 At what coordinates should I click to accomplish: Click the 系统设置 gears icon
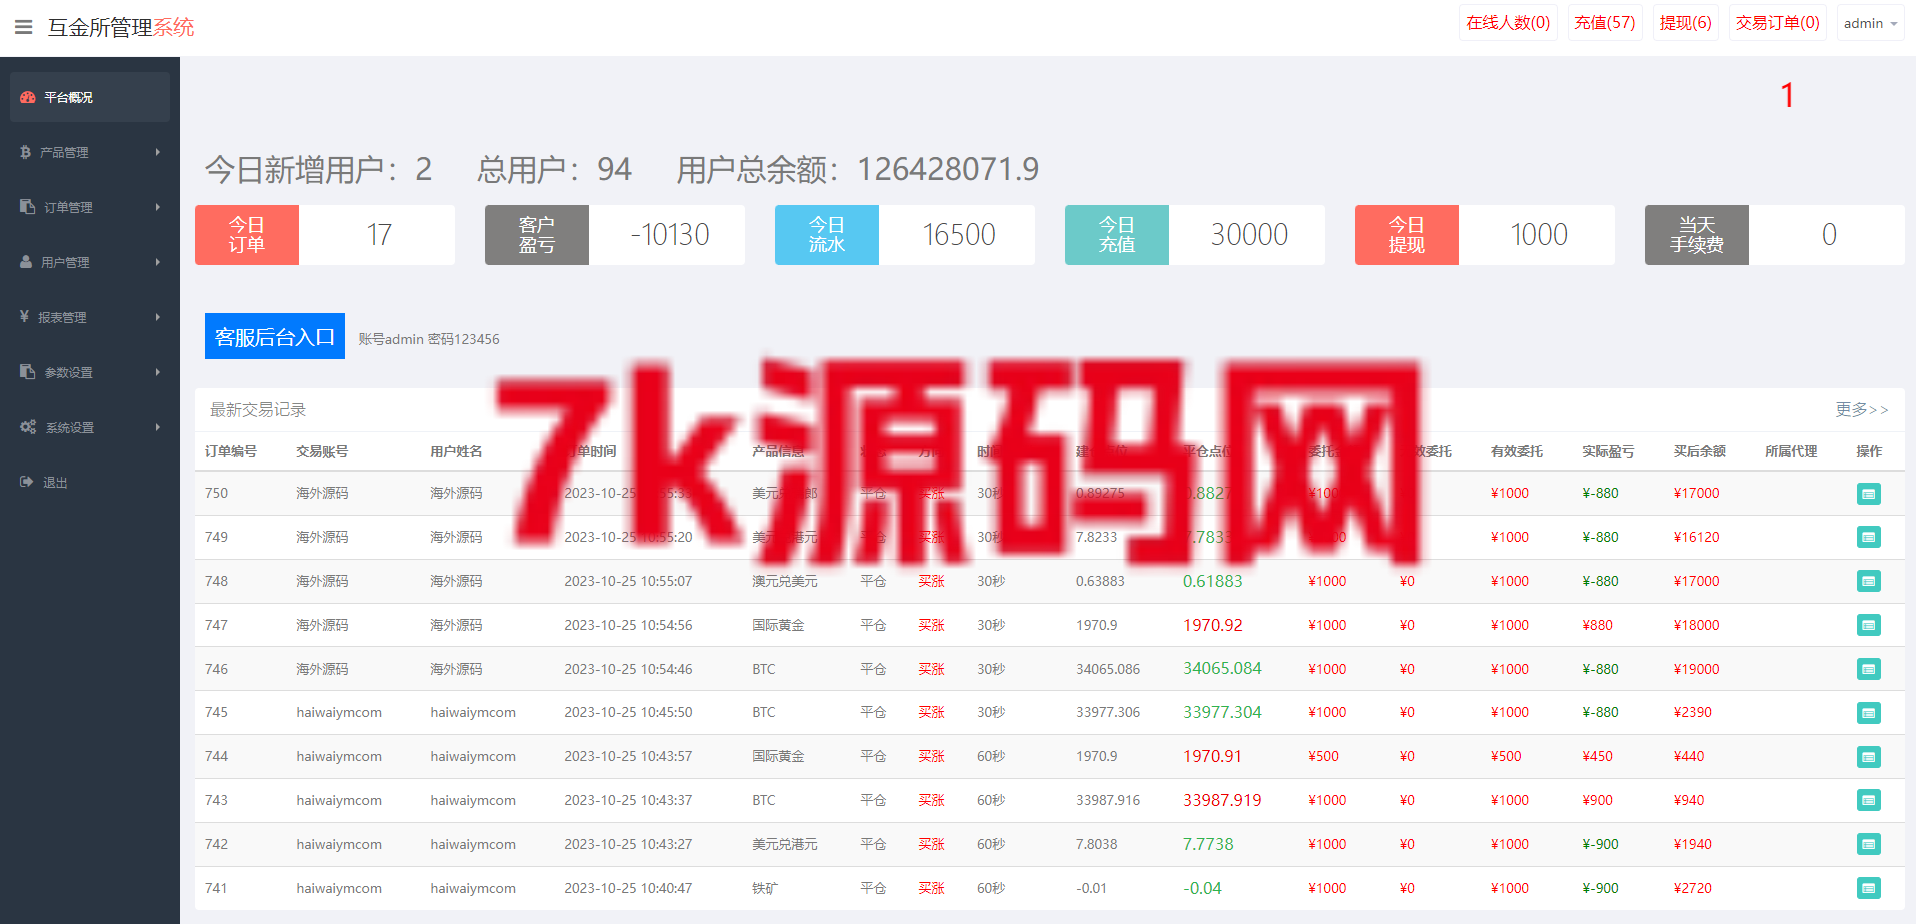28,426
